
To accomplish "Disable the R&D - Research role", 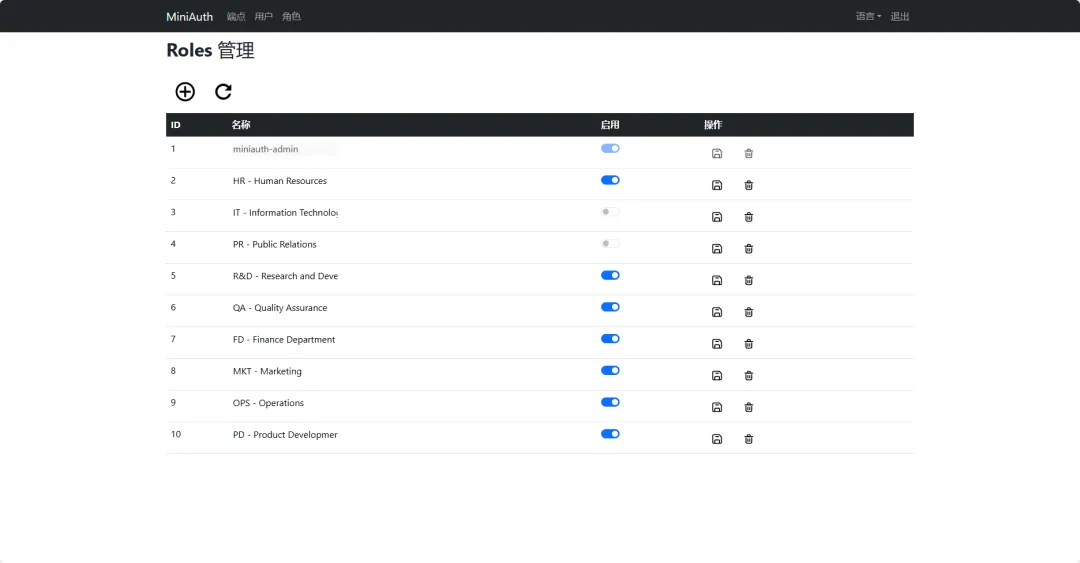I will (610, 275).
